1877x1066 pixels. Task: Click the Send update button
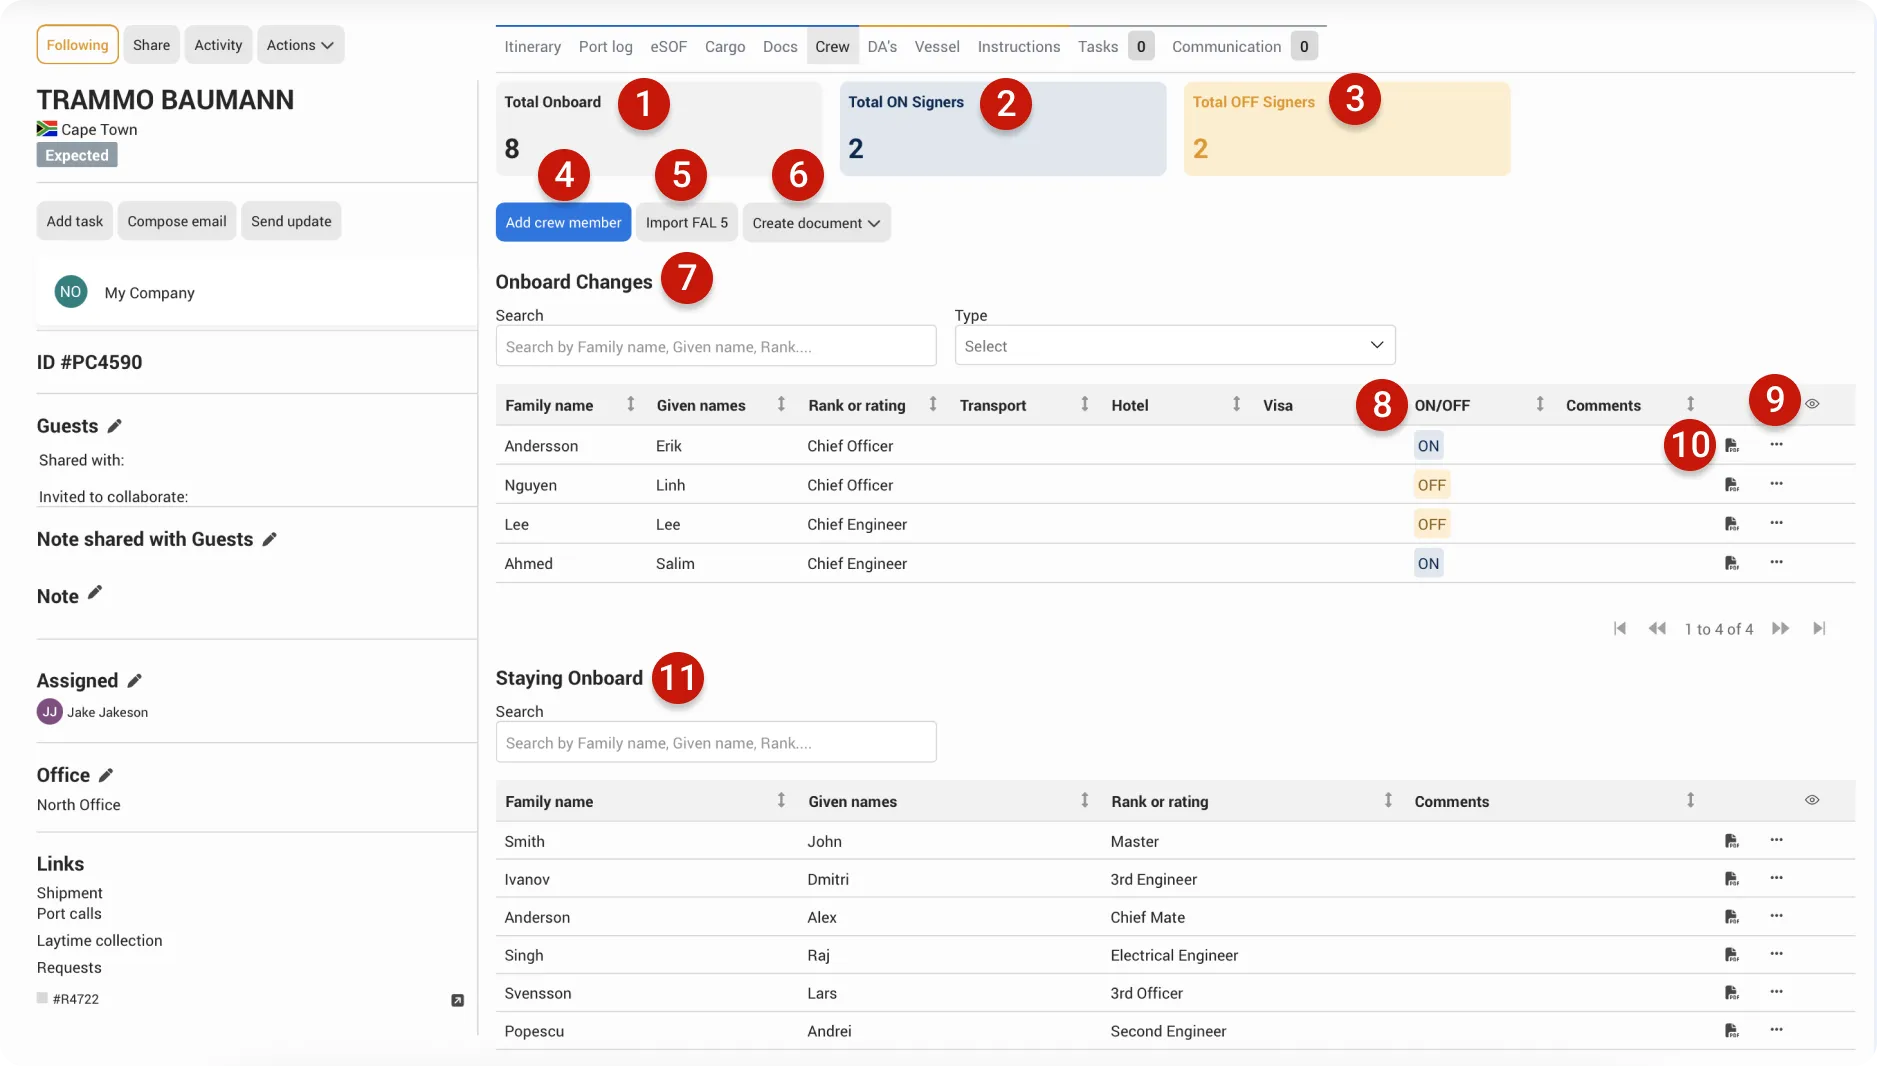291,221
